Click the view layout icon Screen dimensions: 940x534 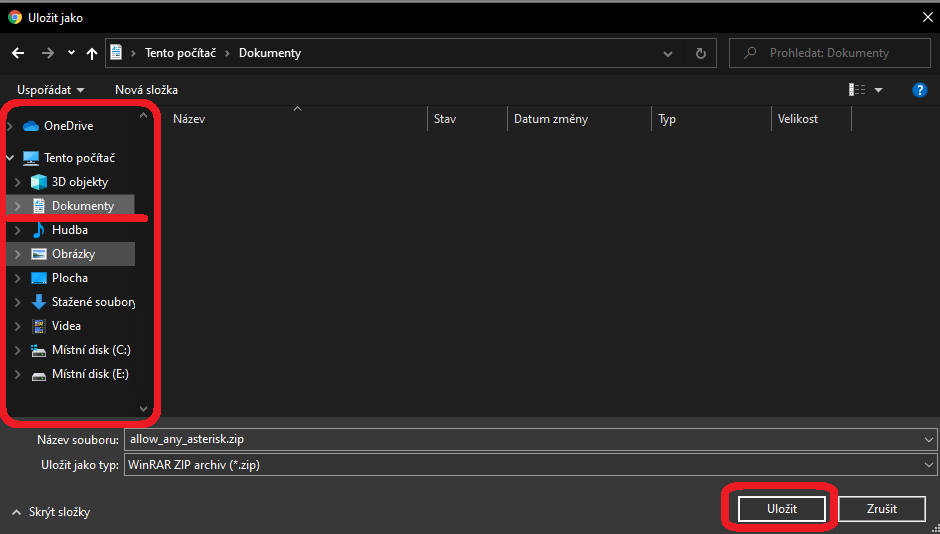[857, 90]
